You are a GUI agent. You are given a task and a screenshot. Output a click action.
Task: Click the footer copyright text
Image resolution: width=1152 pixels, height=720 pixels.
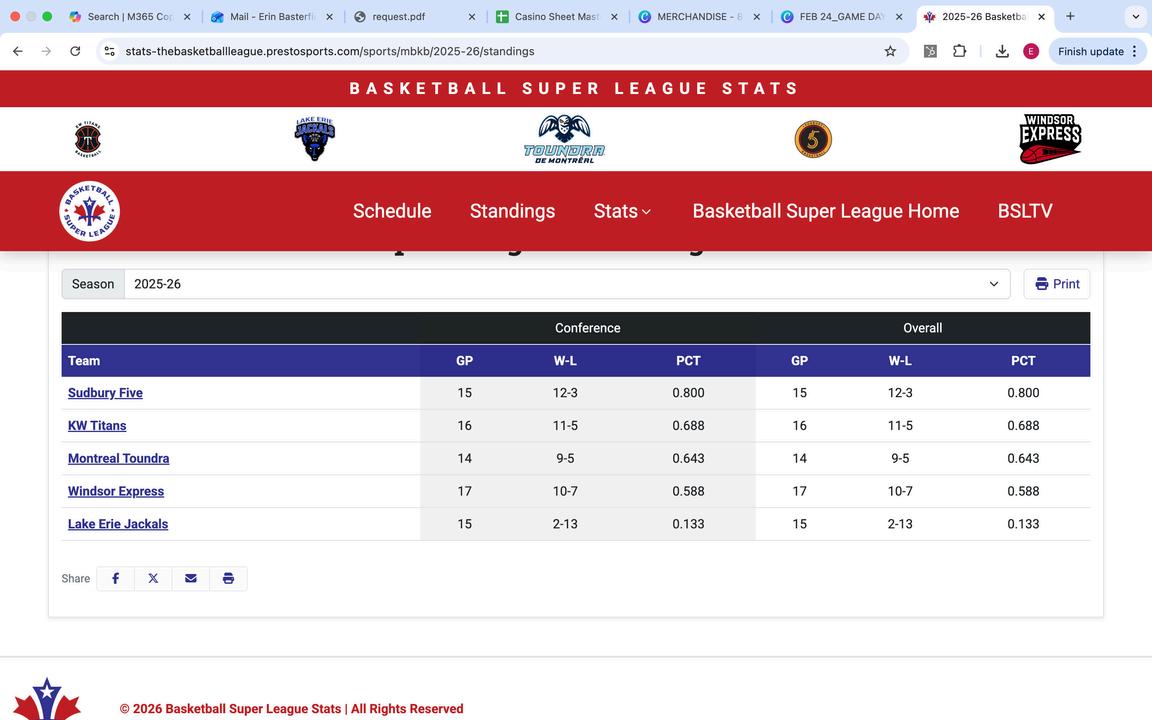[x=292, y=709]
